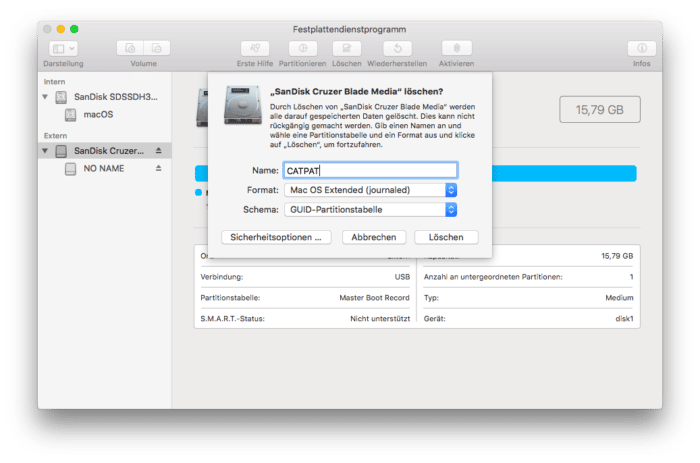700x463 pixels.
Task: Eject the SanDisk Cruzer disk
Action: click(x=158, y=151)
